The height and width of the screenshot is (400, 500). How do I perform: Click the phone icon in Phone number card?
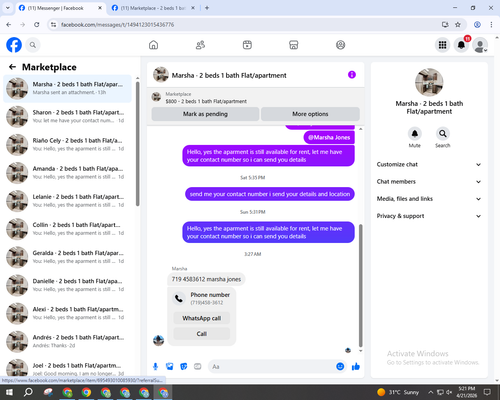pyautogui.click(x=179, y=298)
